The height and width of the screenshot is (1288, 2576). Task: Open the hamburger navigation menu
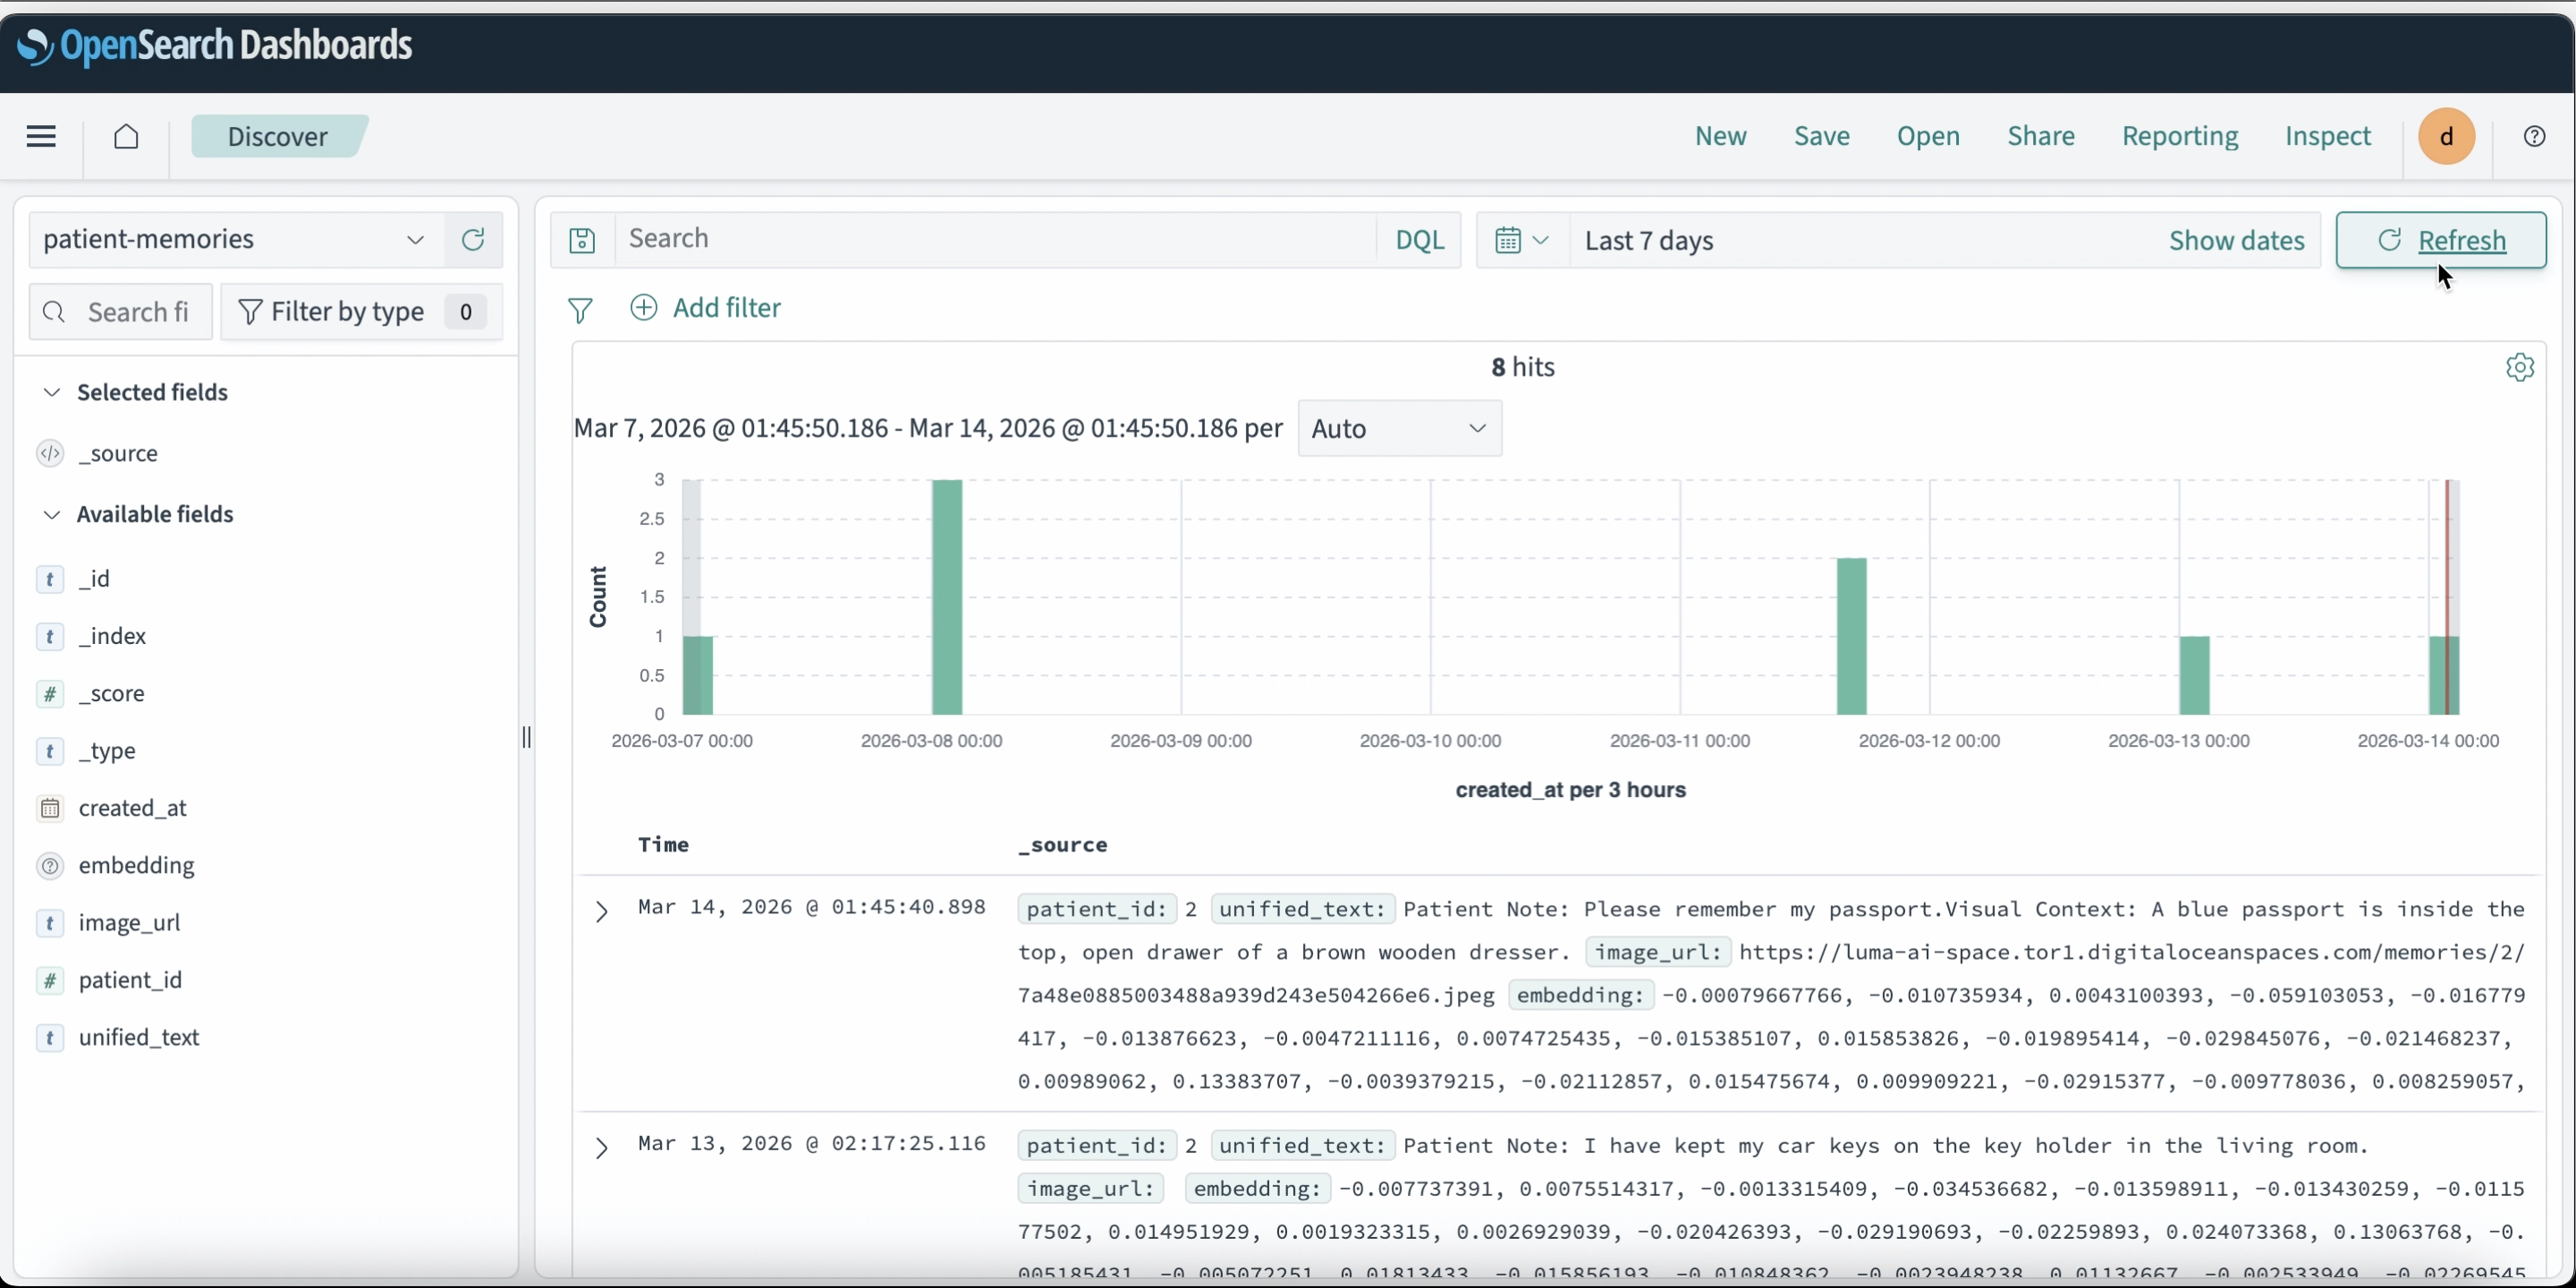tap(41, 136)
